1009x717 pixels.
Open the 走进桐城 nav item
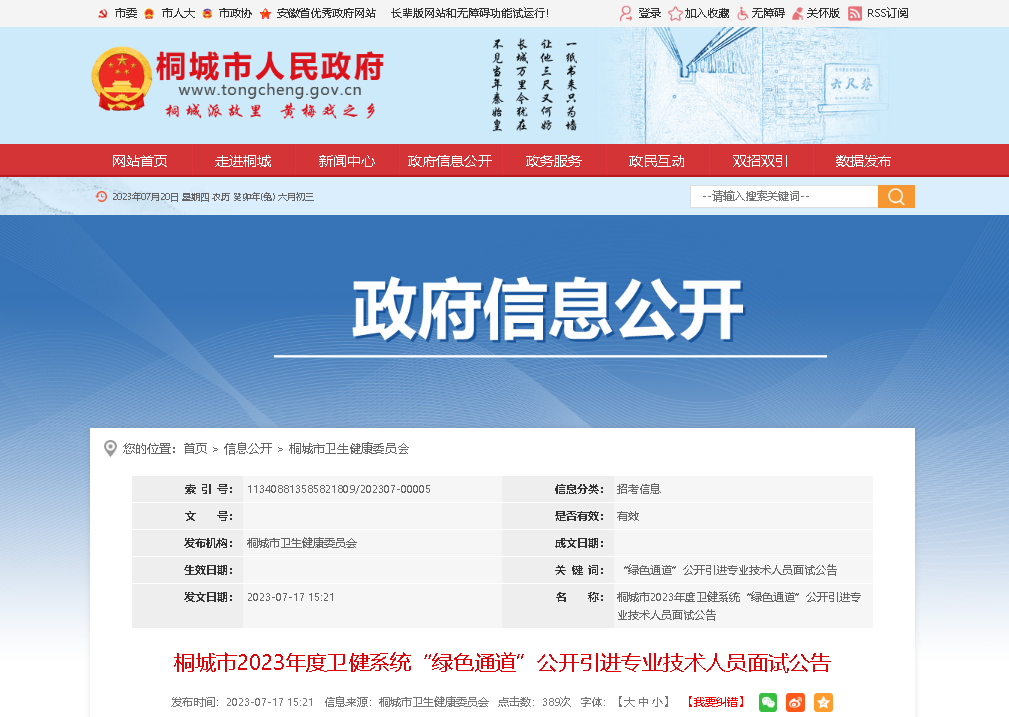243,161
